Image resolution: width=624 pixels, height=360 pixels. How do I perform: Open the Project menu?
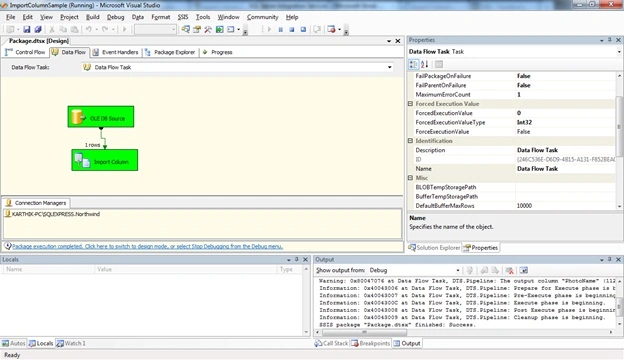tap(69, 17)
